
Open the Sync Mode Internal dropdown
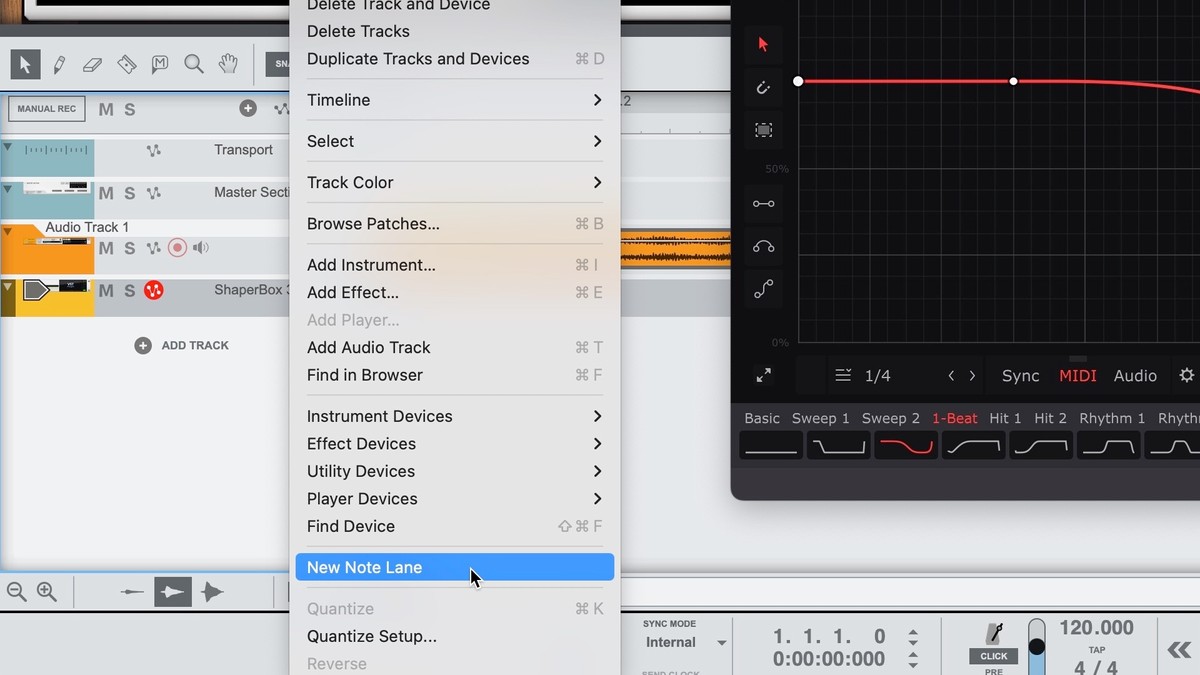[721, 643]
